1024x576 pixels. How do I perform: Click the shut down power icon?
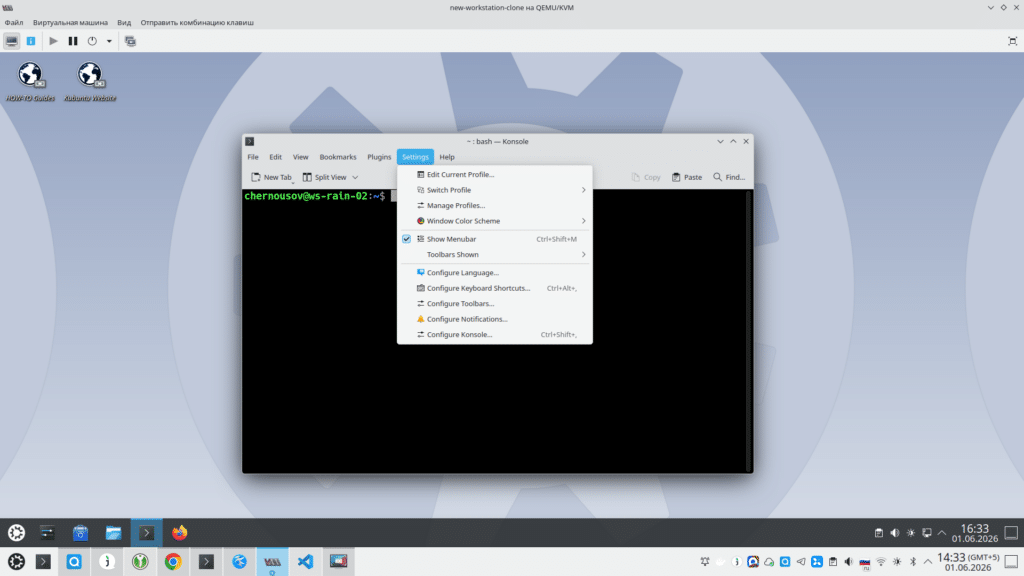92,41
